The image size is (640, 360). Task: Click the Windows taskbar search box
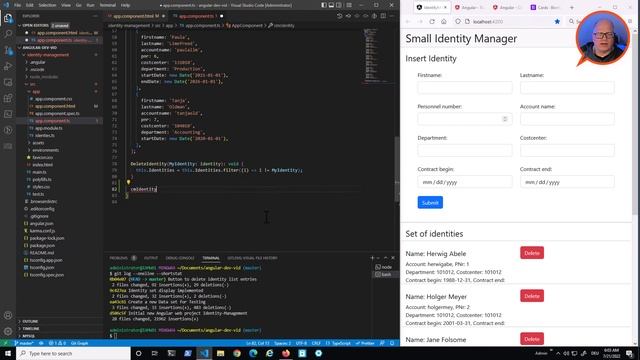tap(73, 353)
